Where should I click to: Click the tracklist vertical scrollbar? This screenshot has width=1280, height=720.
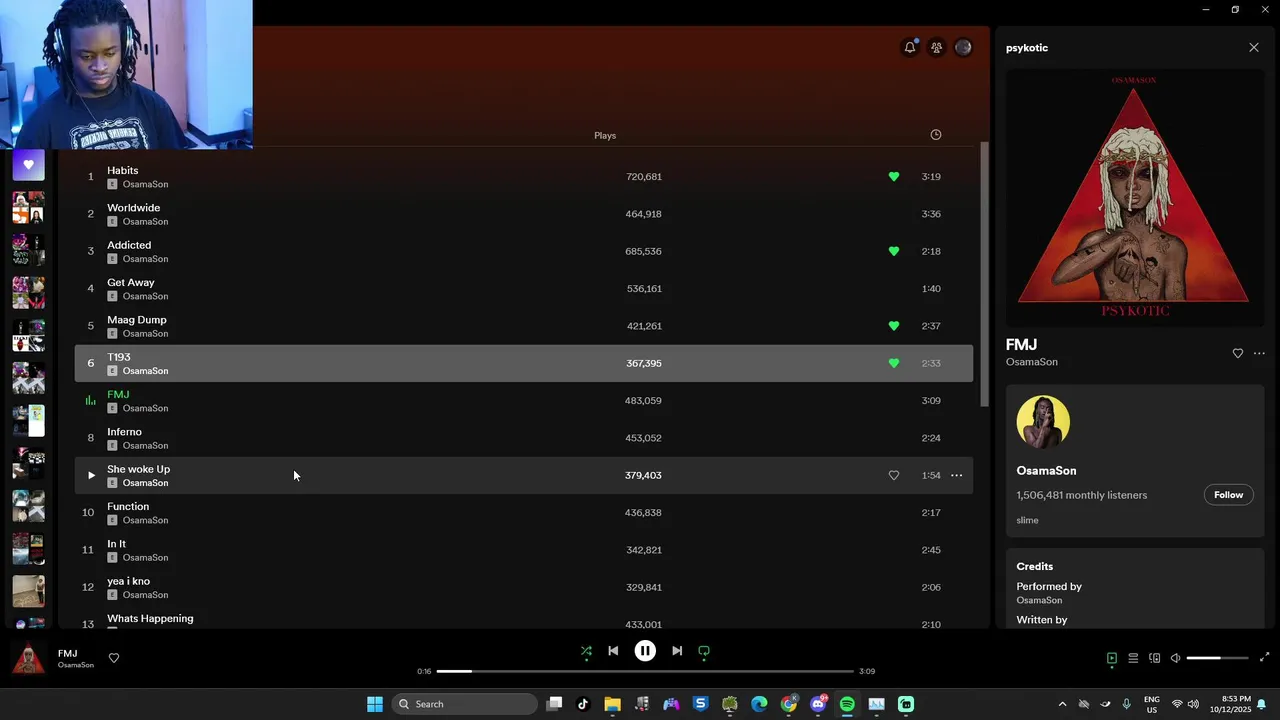984,274
